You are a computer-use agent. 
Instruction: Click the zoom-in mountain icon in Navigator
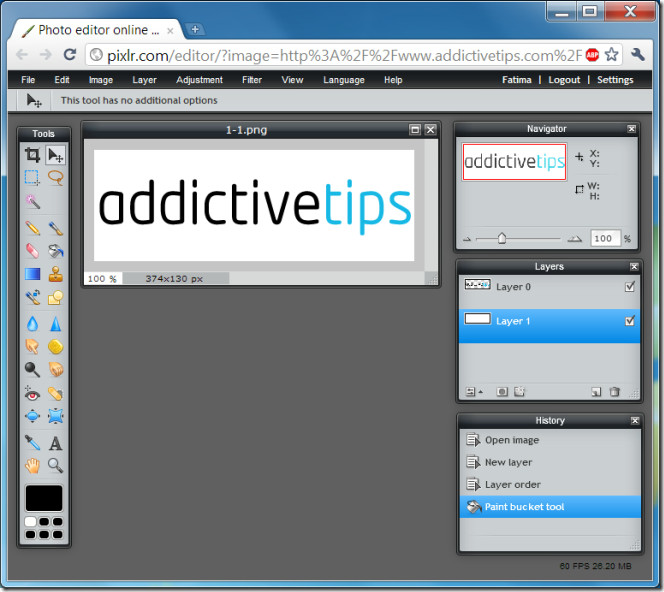coord(575,239)
